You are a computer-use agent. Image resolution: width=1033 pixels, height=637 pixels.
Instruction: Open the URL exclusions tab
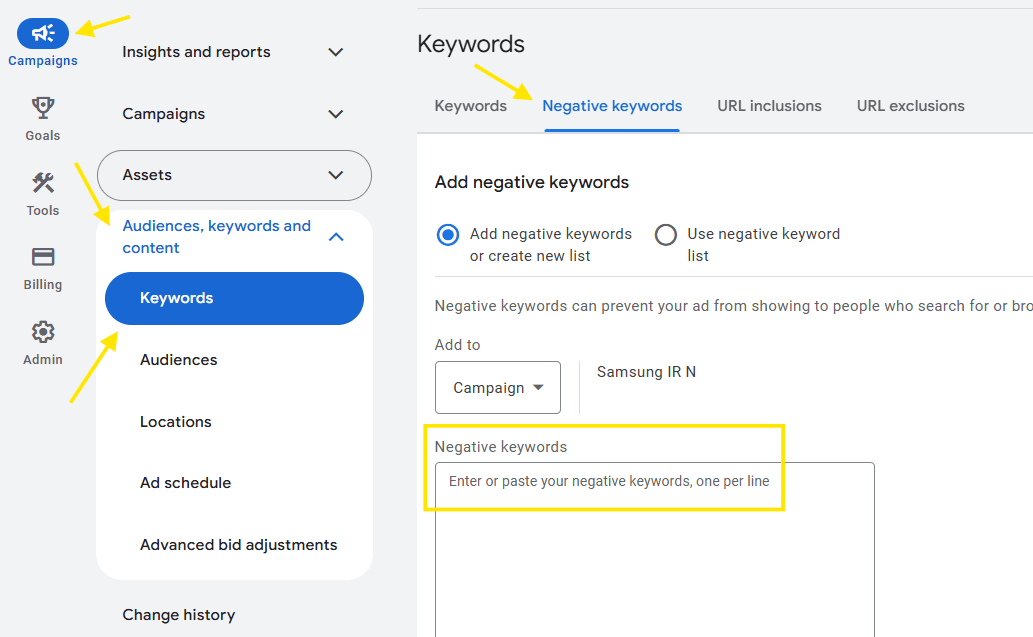[x=910, y=106]
